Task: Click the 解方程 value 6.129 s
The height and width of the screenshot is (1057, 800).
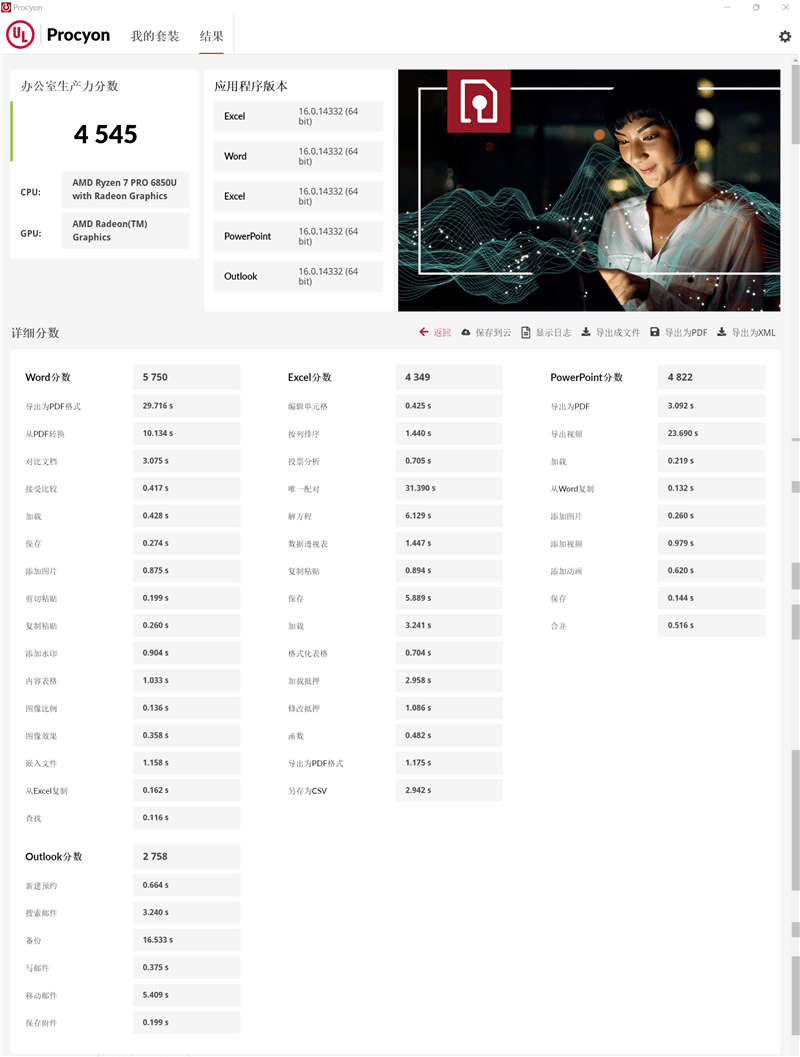Action: coord(449,516)
